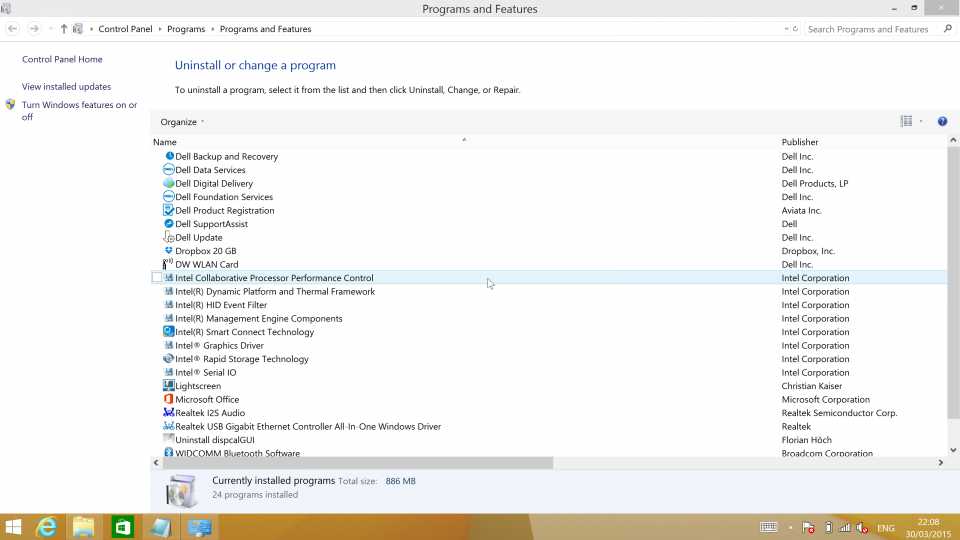
Task: Click the Dell SupportAssist icon
Action: pyautogui.click(x=169, y=223)
